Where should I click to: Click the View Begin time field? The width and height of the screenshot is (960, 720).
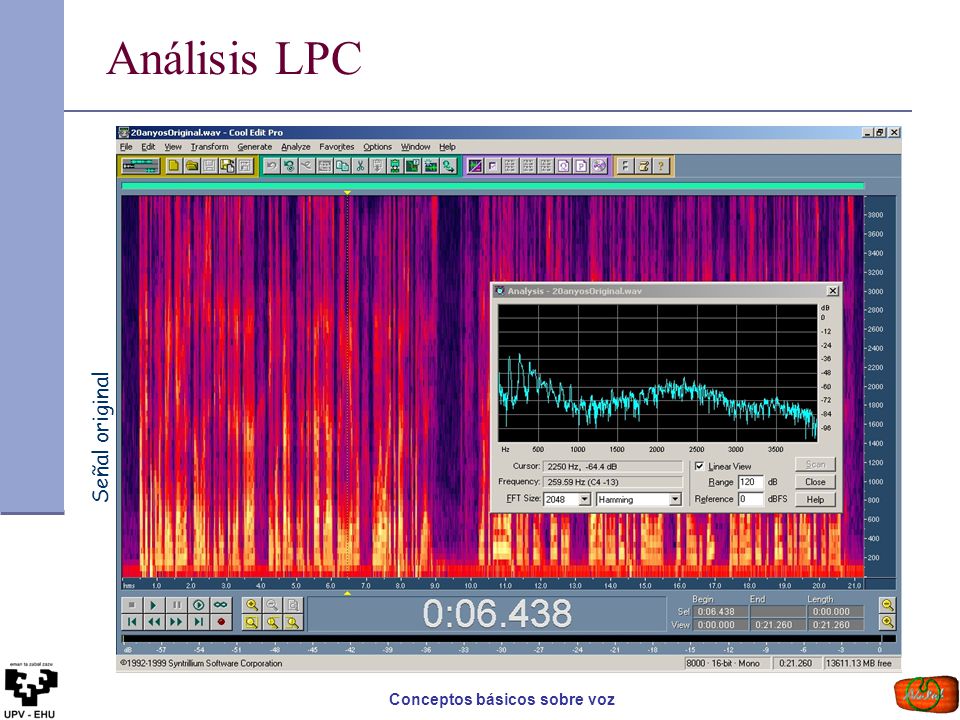coord(720,625)
